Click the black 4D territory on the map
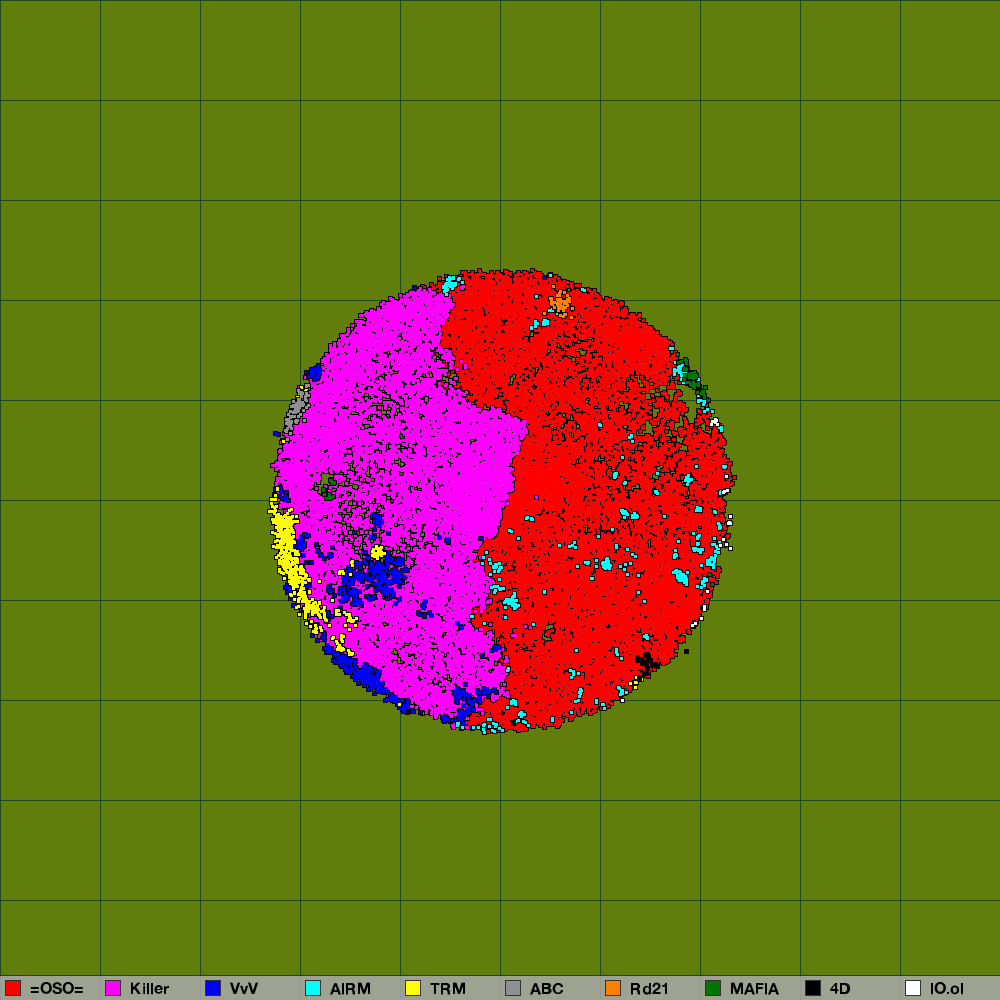This screenshot has height=1000, width=1000. point(647,663)
